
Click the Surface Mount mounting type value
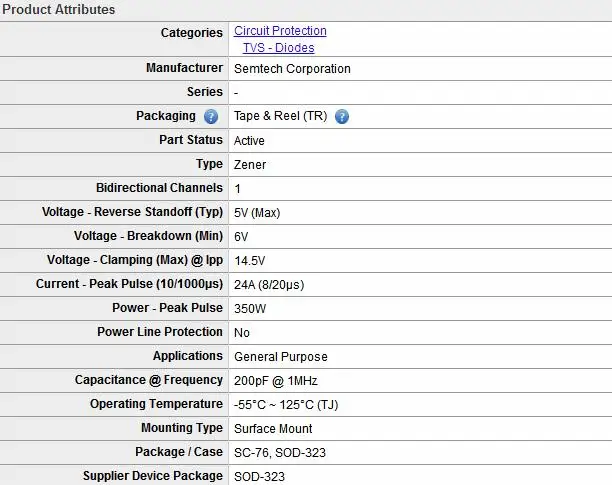coord(274,429)
